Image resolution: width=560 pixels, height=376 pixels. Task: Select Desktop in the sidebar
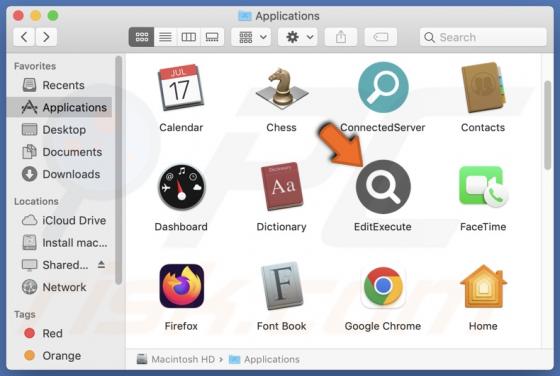pyautogui.click(x=59, y=130)
